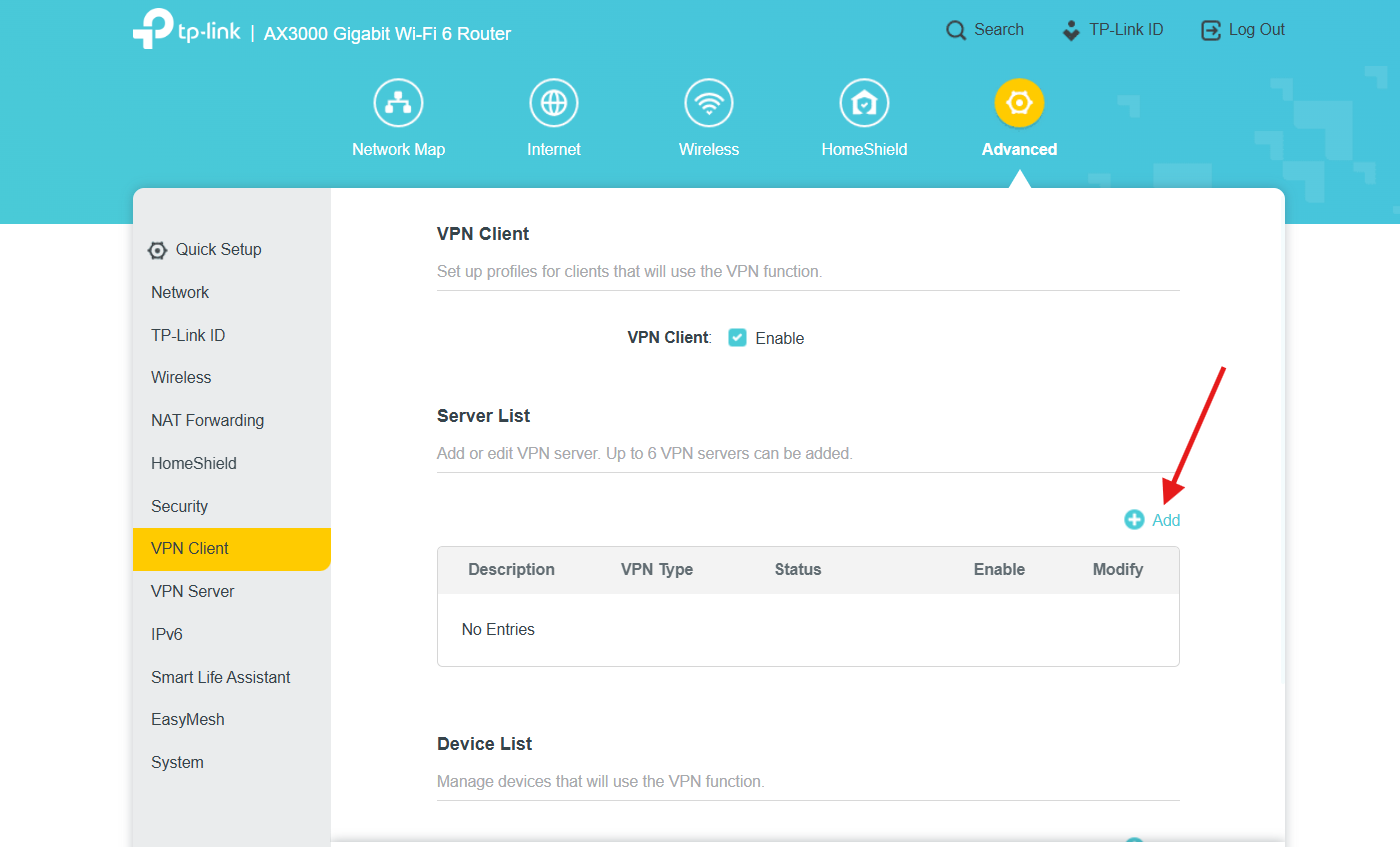Uncheck the VPN Client Enable checkbox
1400x847 pixels.
(x=737, y=338)
